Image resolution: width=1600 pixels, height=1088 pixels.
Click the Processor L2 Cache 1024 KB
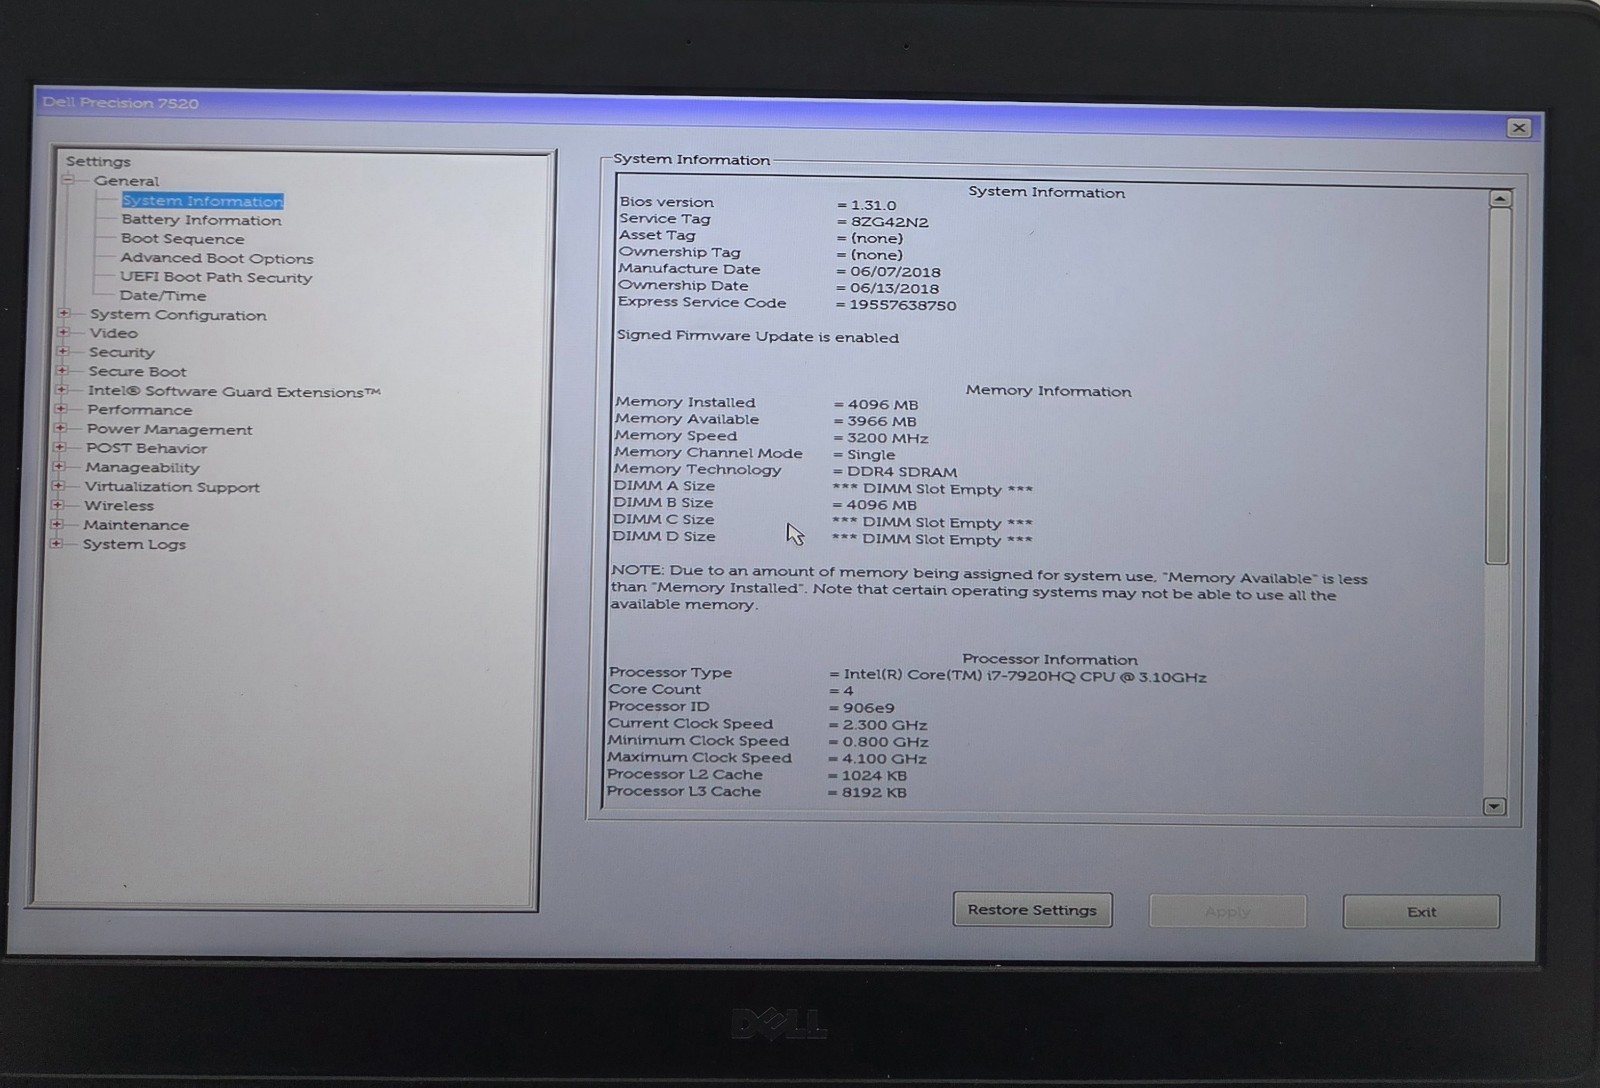coord(873,776)
